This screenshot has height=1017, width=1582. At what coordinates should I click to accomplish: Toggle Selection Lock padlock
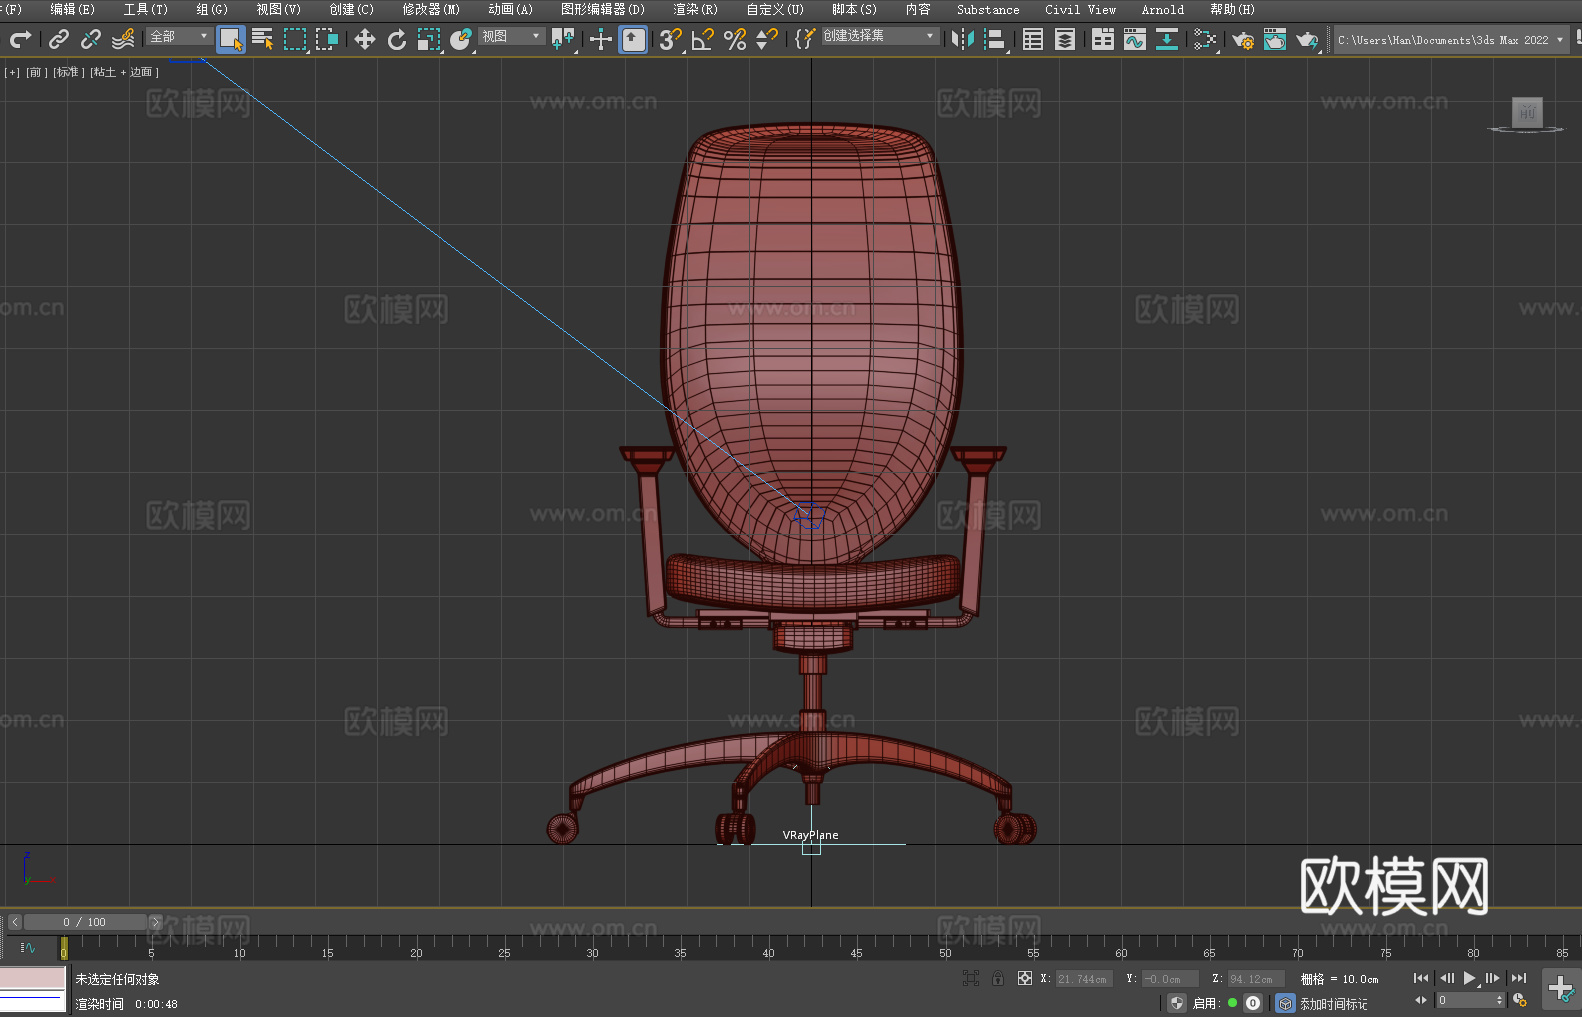998,978
